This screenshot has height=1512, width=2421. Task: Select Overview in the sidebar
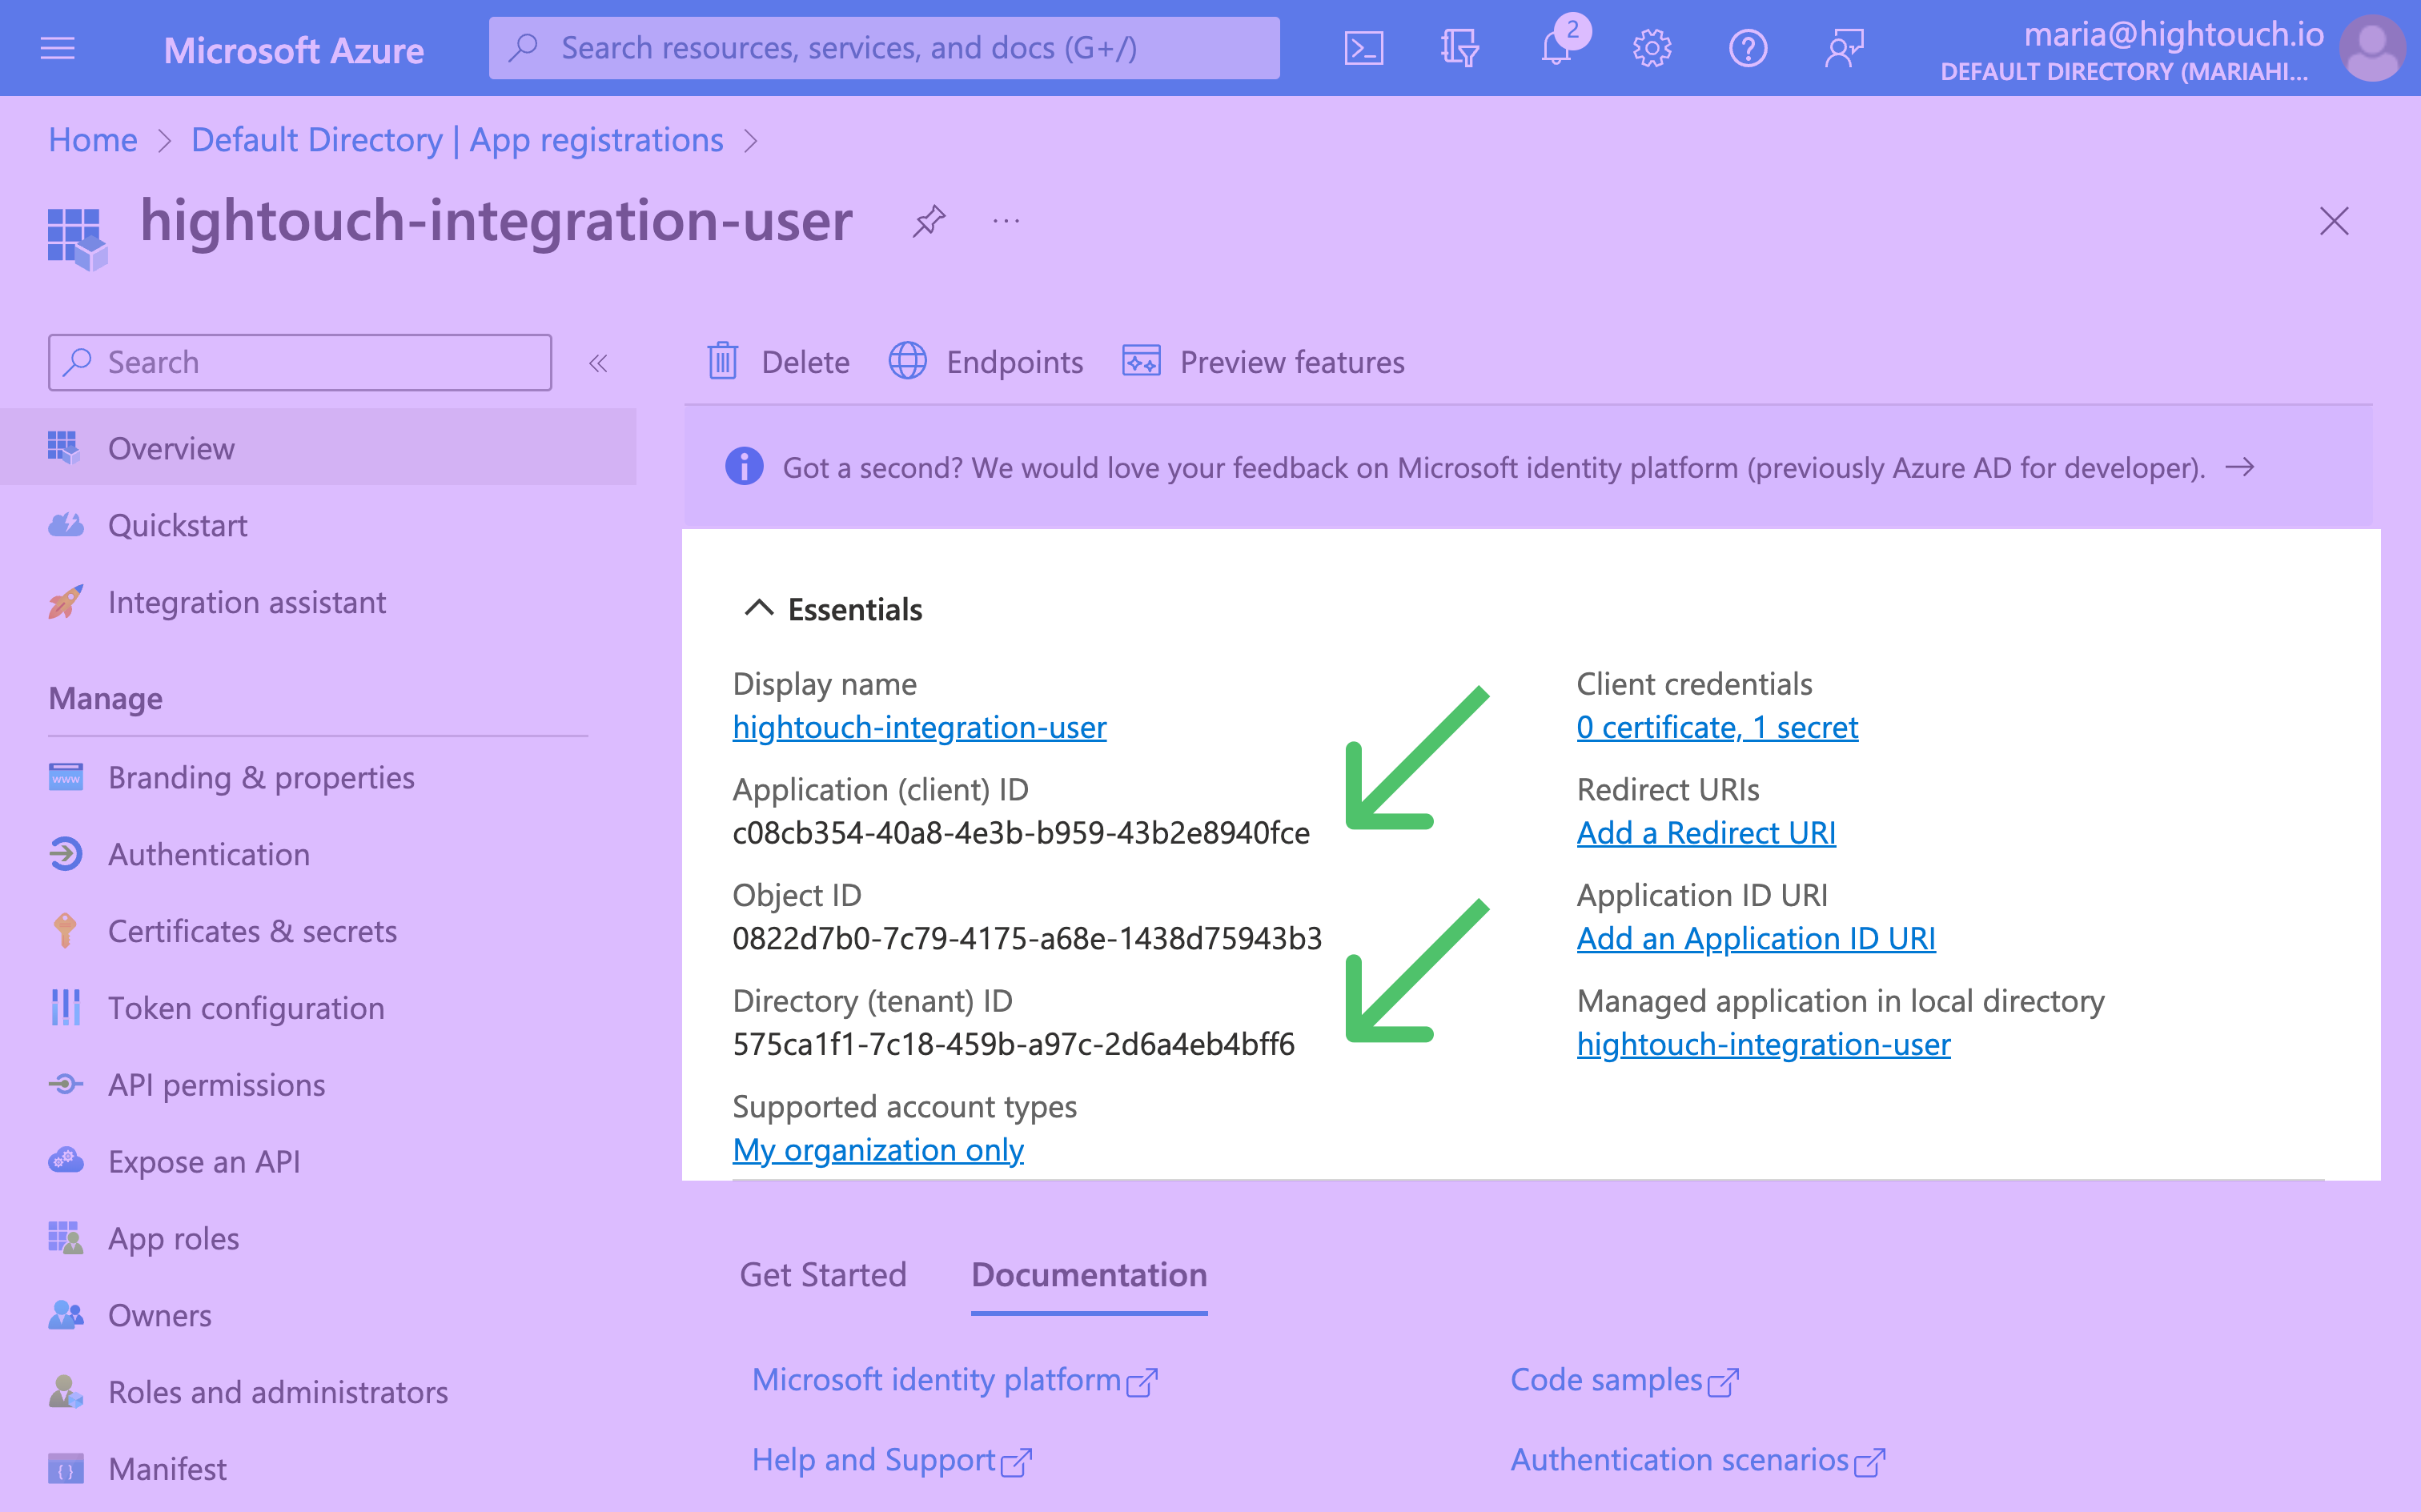click(318, 448)
